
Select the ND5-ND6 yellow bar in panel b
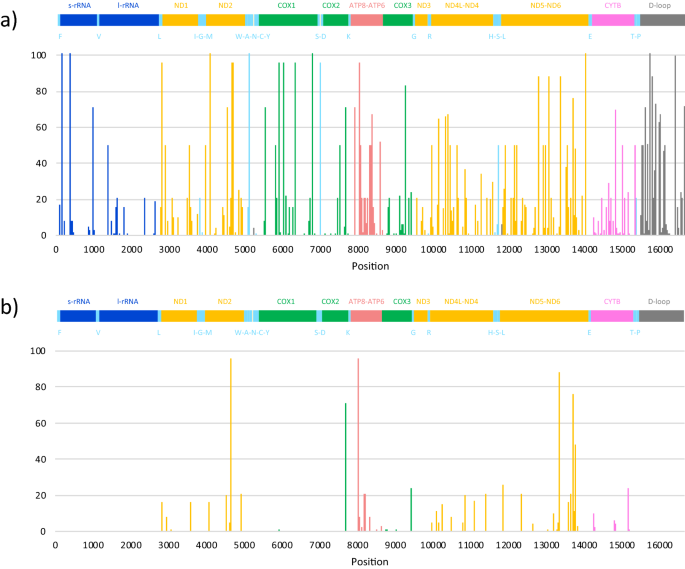543,316
